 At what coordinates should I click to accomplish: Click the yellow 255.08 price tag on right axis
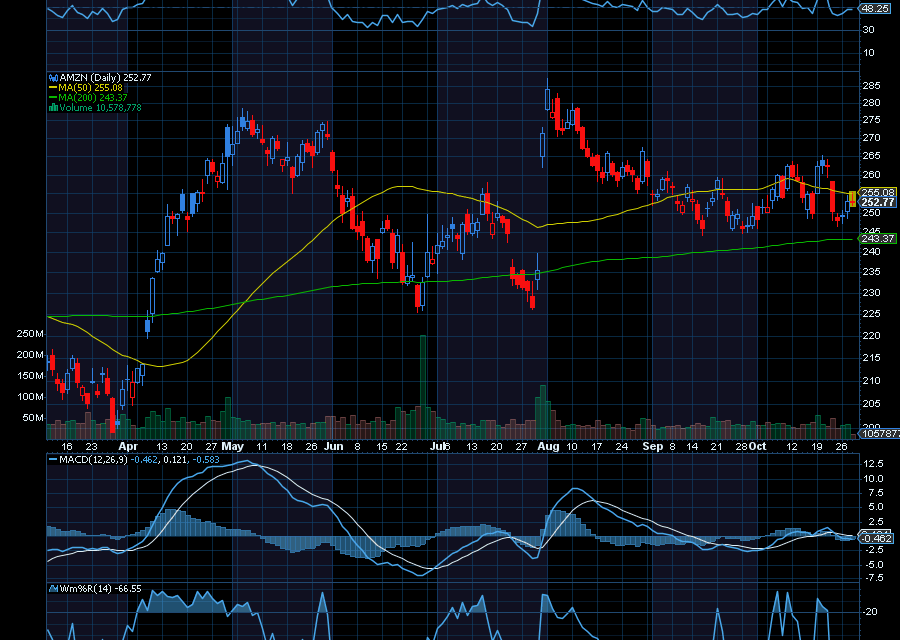click(x=878, y=192)
